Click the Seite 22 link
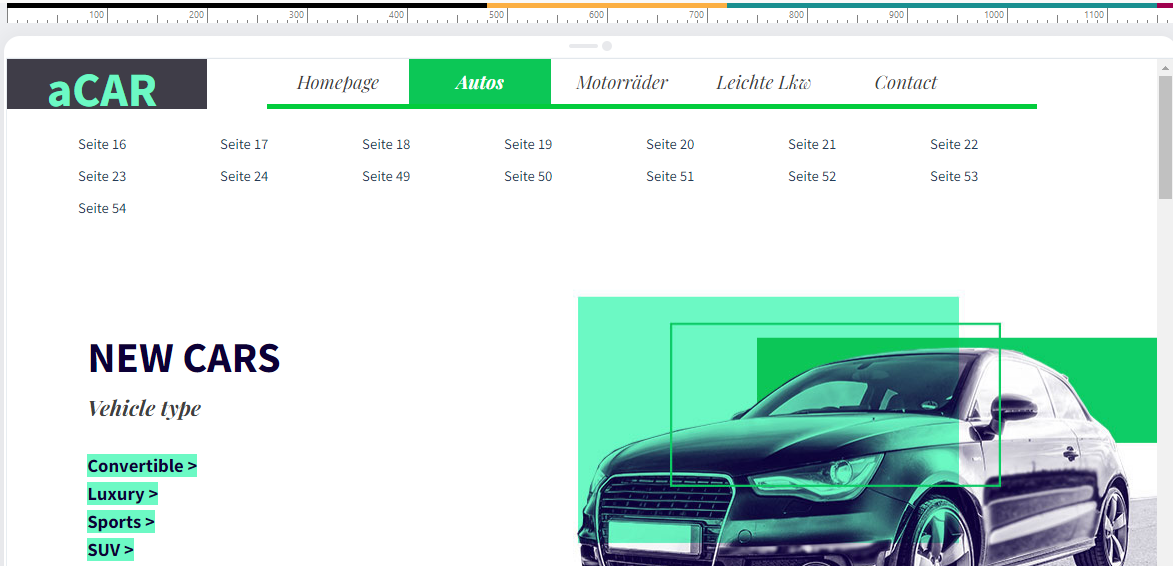This screenshot has height=566, width=1173. click(954, 145)
